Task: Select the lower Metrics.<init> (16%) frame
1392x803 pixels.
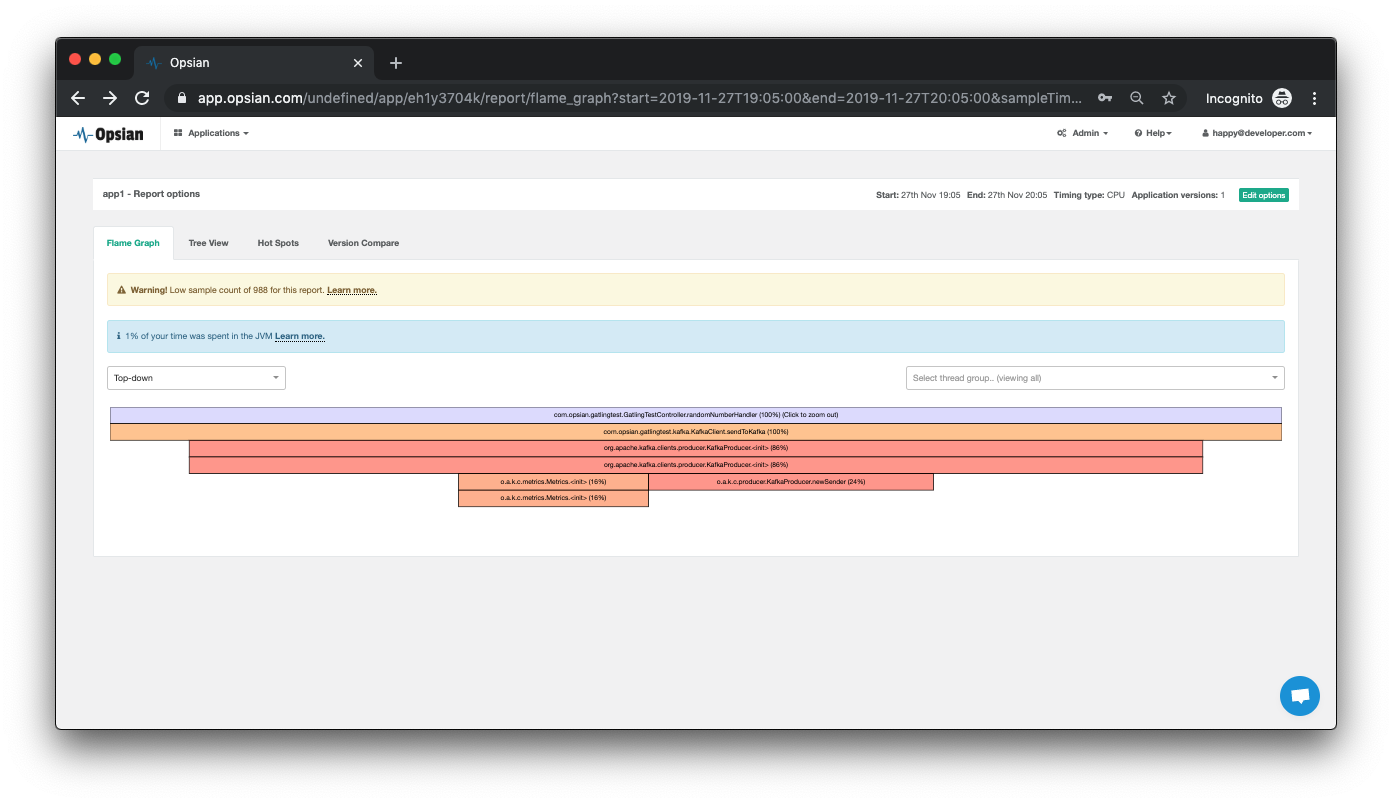Action: coord(553,498)
